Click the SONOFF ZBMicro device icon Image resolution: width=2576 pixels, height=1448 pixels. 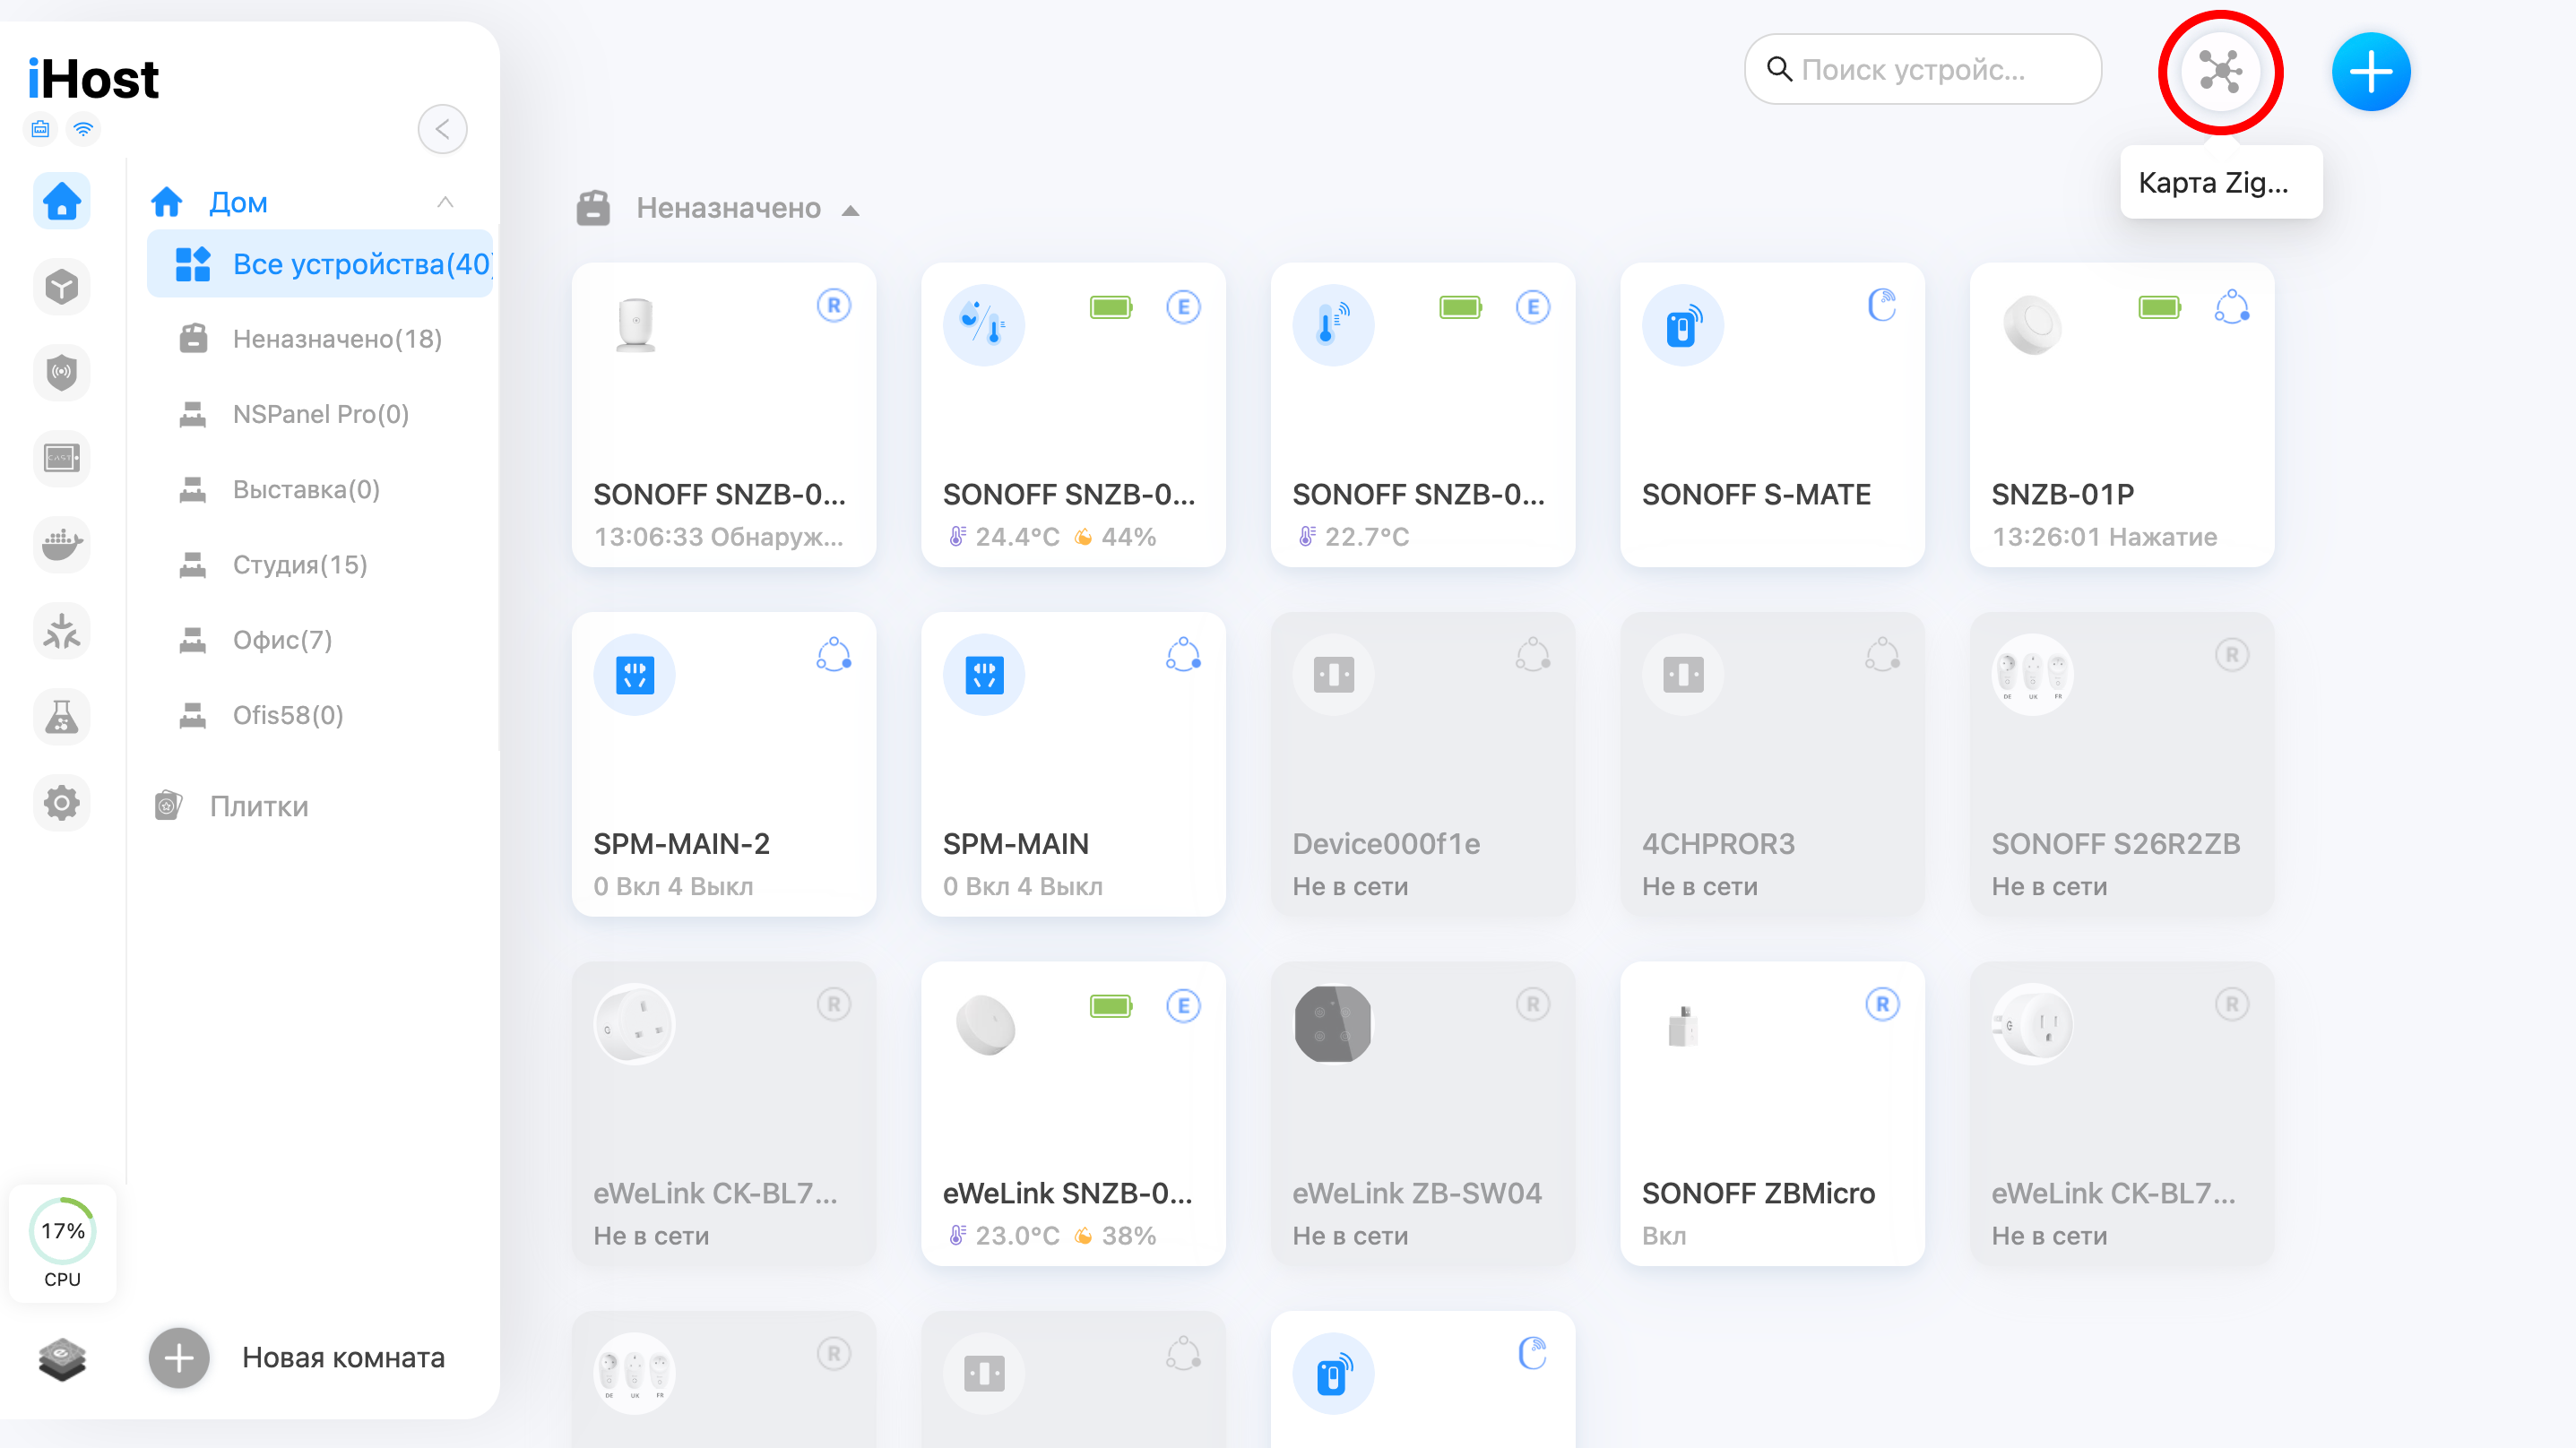pyautogui.click(x=1683, y=1024)
